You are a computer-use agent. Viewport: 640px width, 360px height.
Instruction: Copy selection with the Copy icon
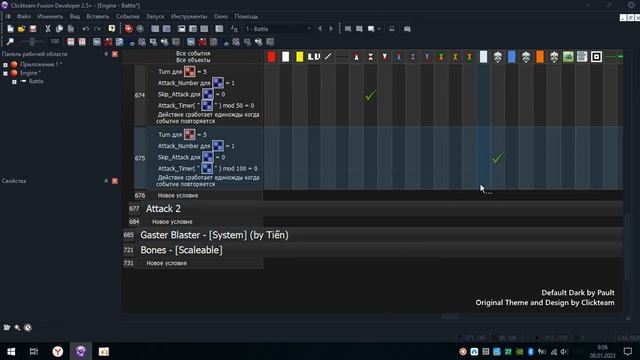(59, 29)
